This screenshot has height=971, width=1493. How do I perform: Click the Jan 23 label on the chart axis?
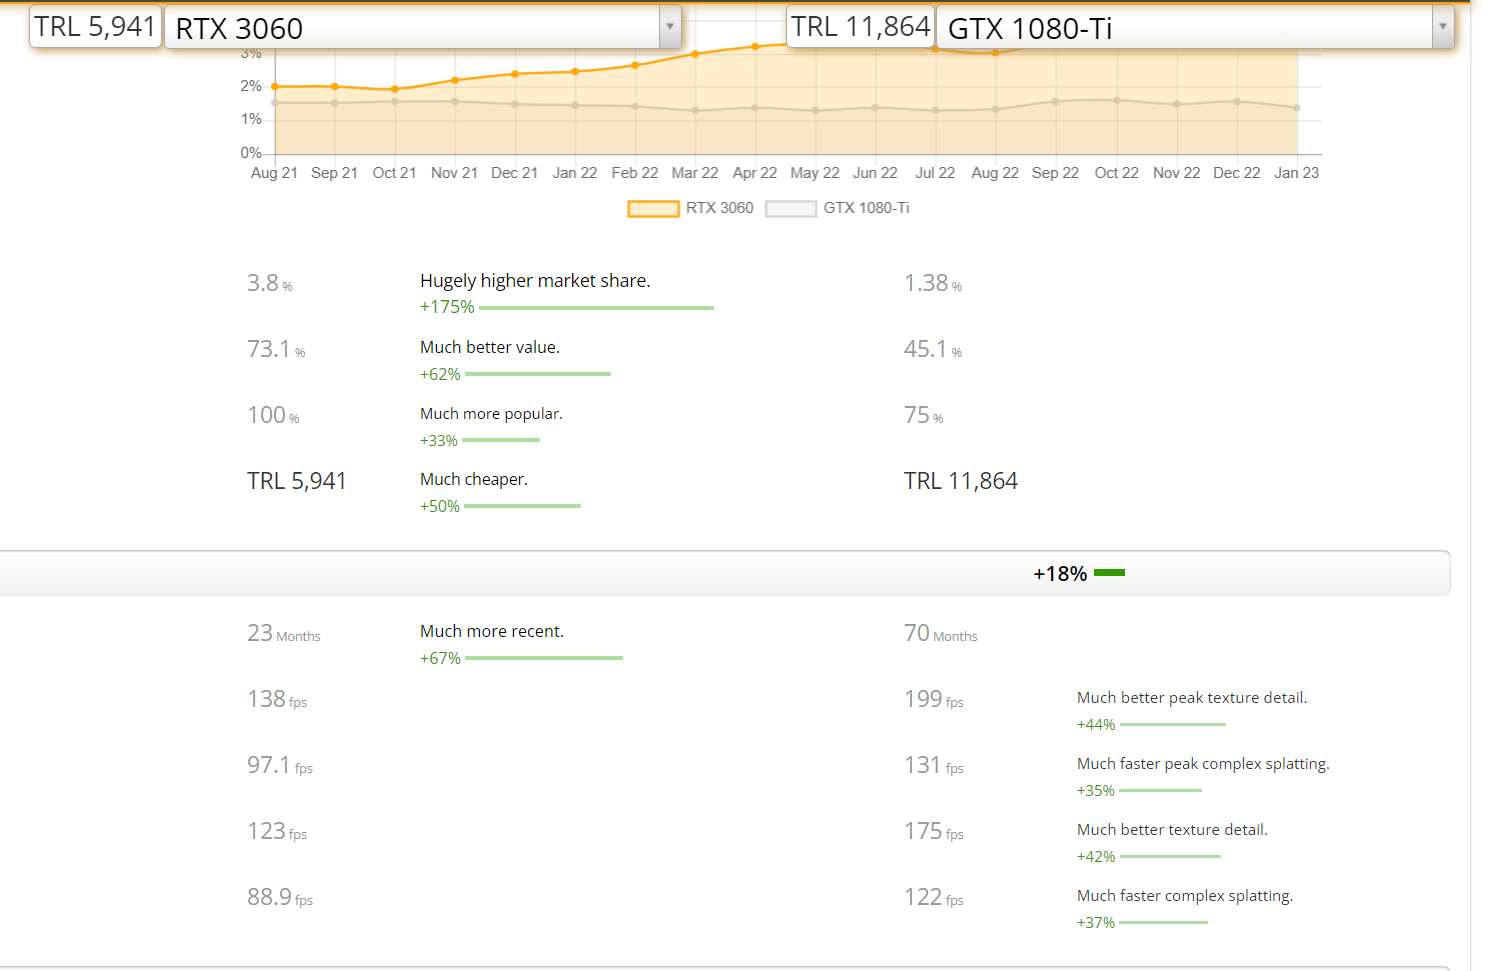tap(1297, 173)
